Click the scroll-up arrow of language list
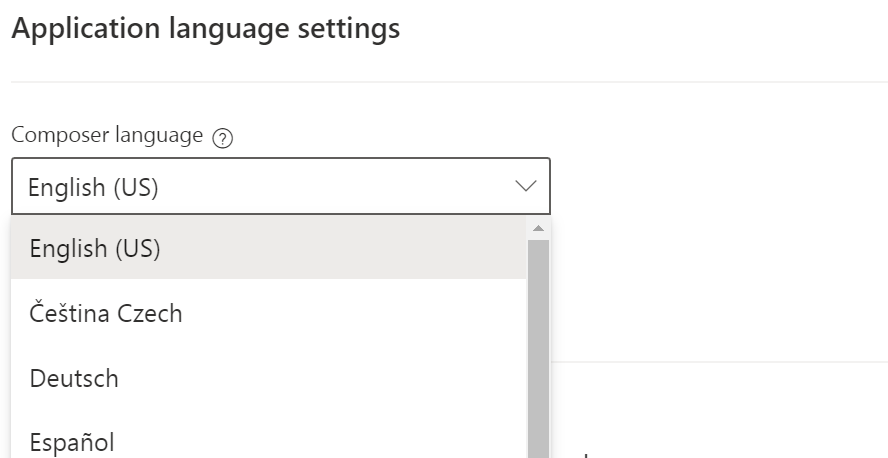This screenshot has height=458, width=888. (x=538, y=229)
